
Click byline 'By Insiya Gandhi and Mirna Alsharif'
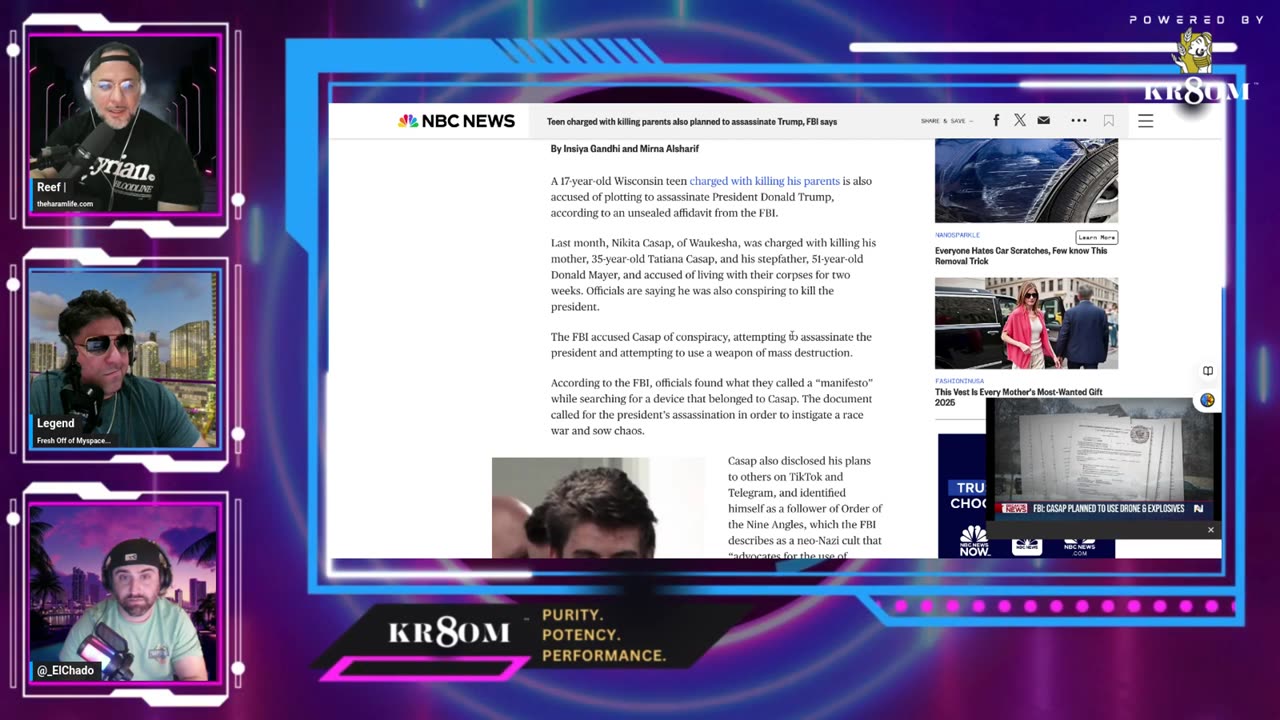tap(625, 149)
